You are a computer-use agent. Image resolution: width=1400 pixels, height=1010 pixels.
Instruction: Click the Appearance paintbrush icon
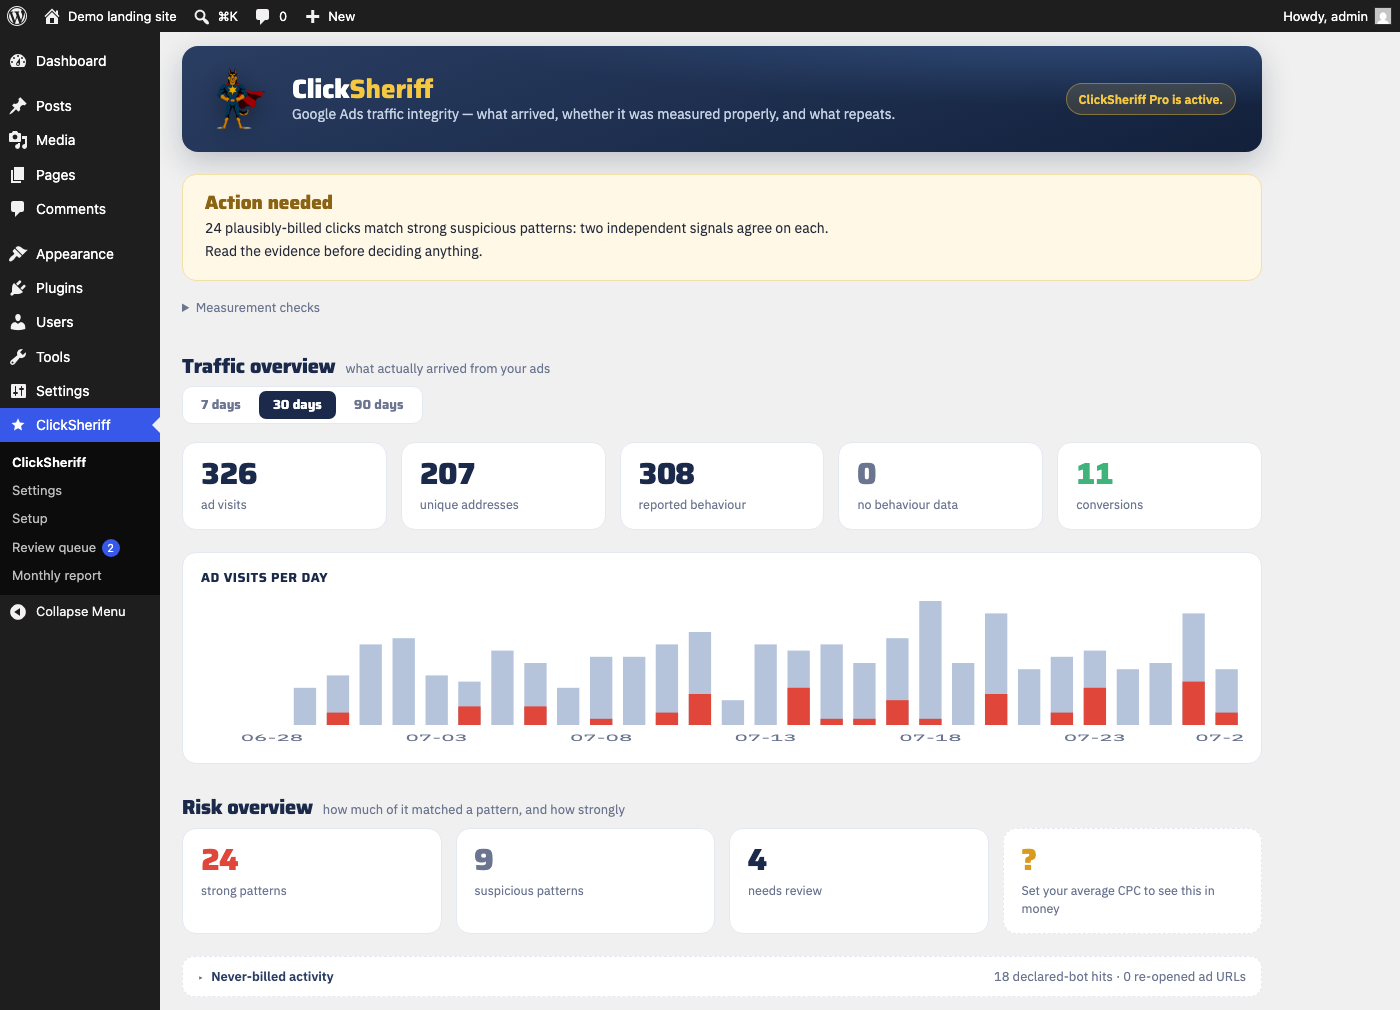(18, 254)
